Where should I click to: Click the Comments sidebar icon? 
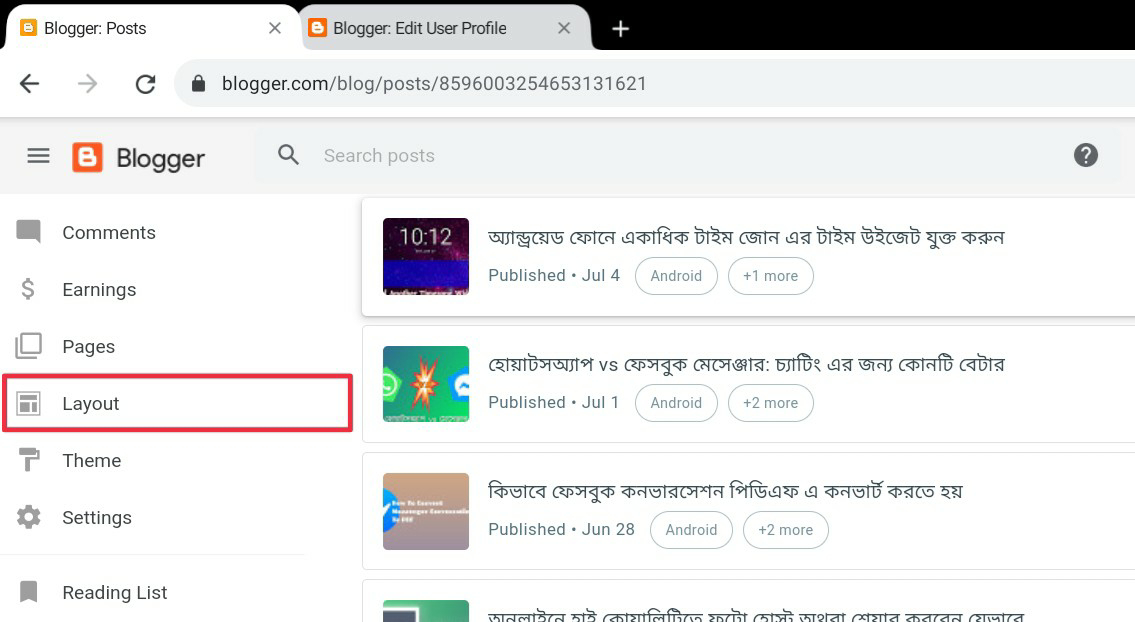point(28,232)
